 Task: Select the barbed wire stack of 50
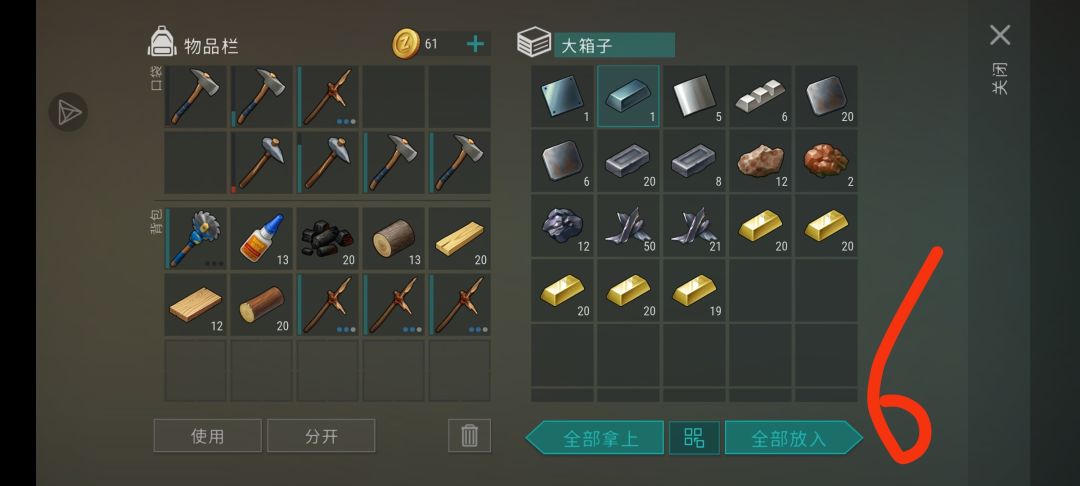click(x=628, y=225)
